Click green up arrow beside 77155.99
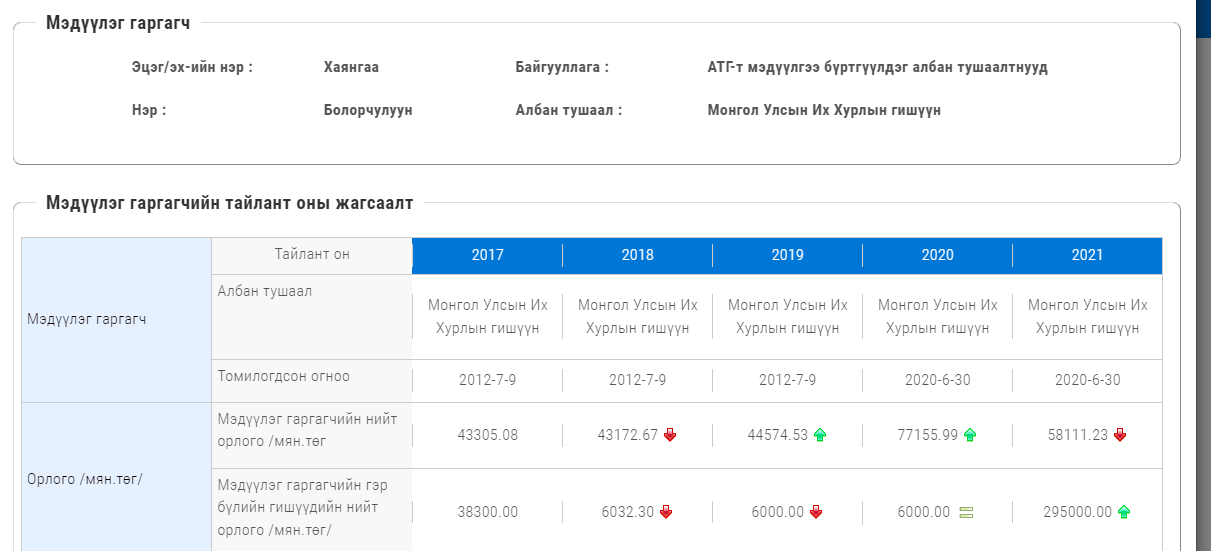 [970, 435]
